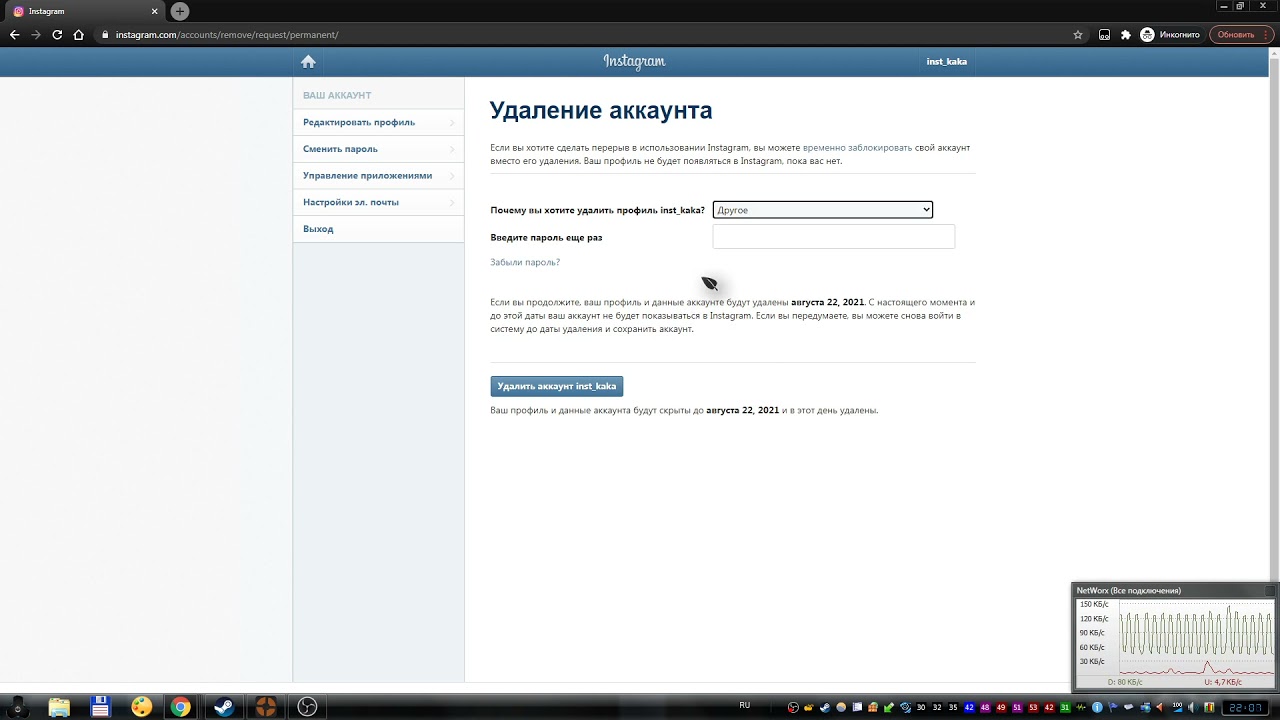Open the deletion reason dropdown showing Другое
The width and height of the screenshot is (1280, 720).
[x=823, y=210]
